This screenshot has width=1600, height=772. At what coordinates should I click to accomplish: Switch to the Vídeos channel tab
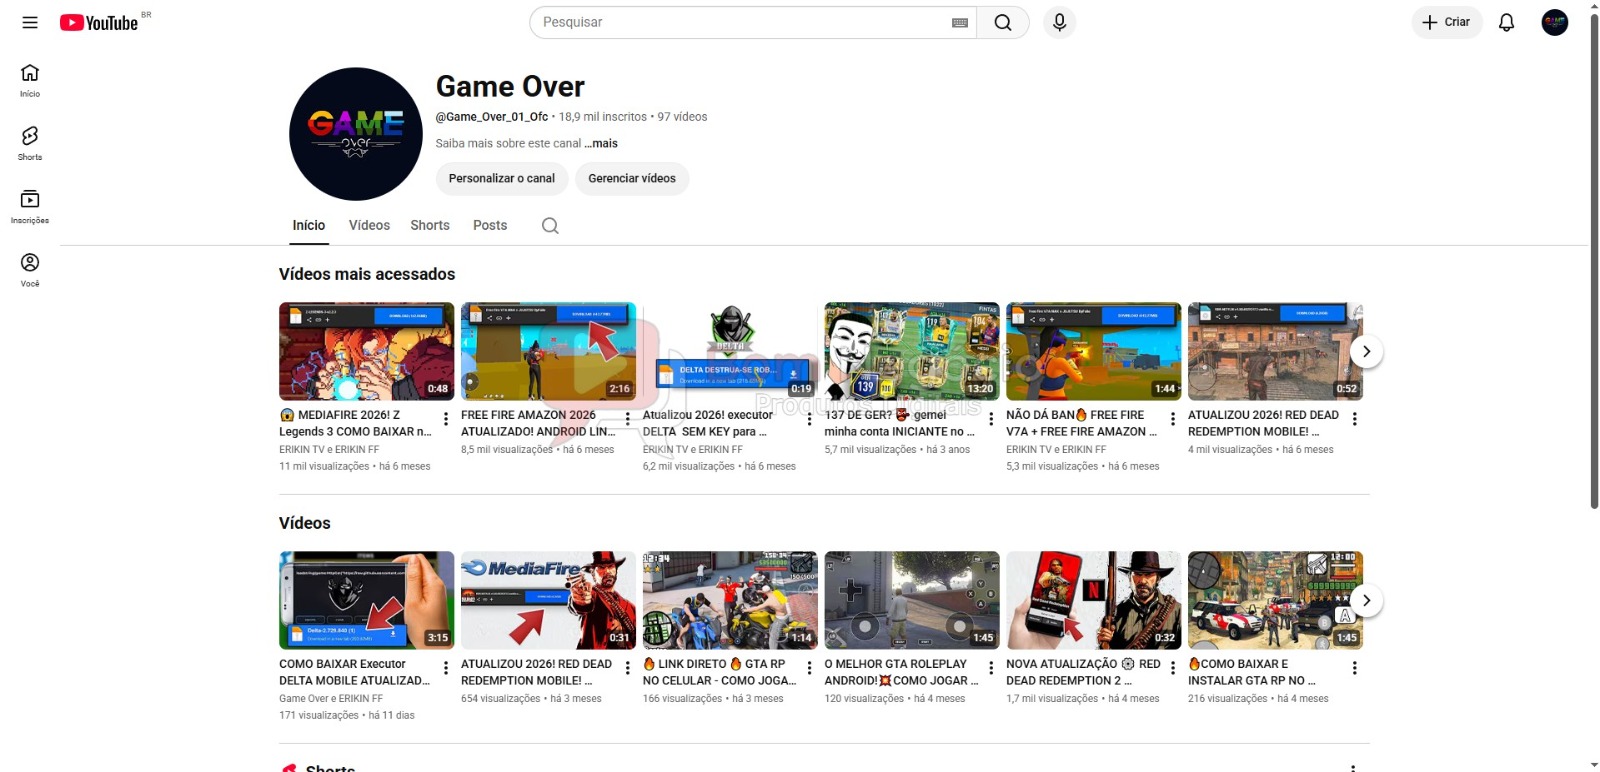369,225
